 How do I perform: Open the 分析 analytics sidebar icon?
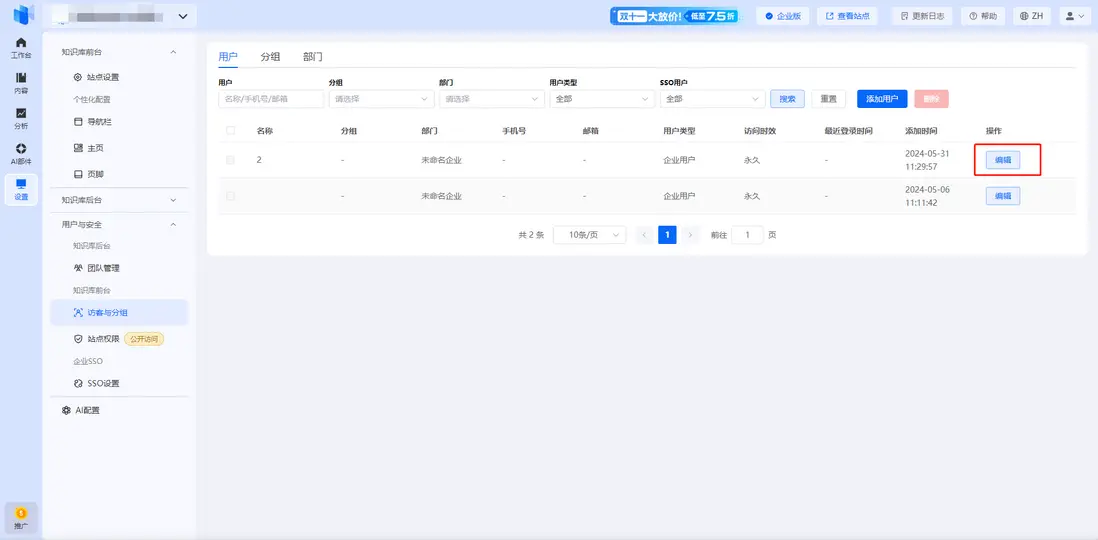pos(21,118)
